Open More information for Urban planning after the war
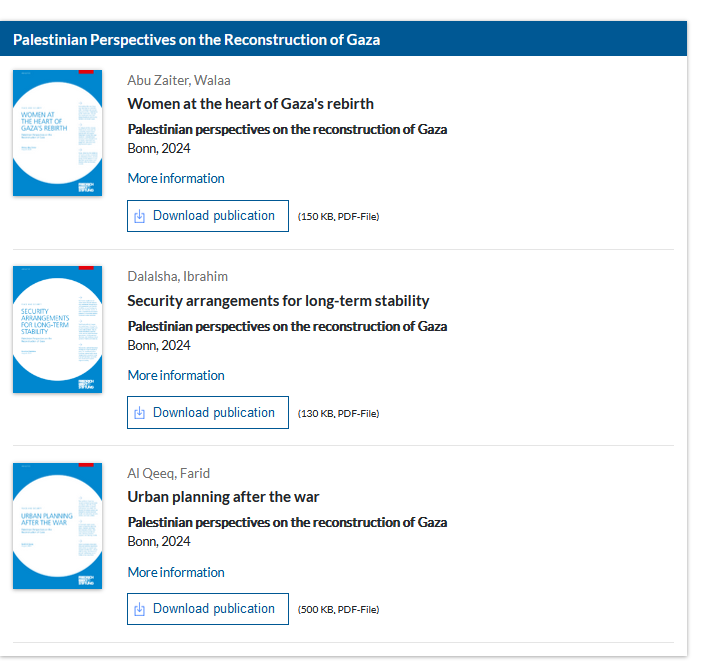 click(x=176, y=573)
